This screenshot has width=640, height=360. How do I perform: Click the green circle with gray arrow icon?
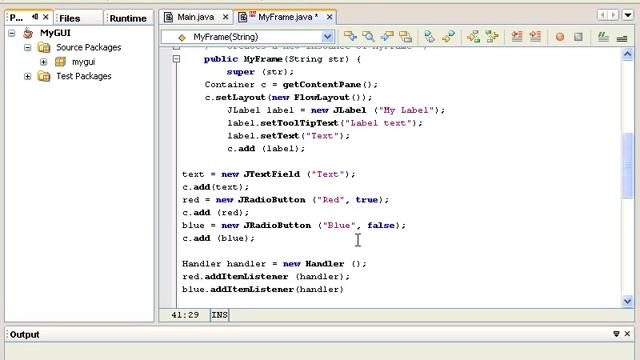(429, 37)
